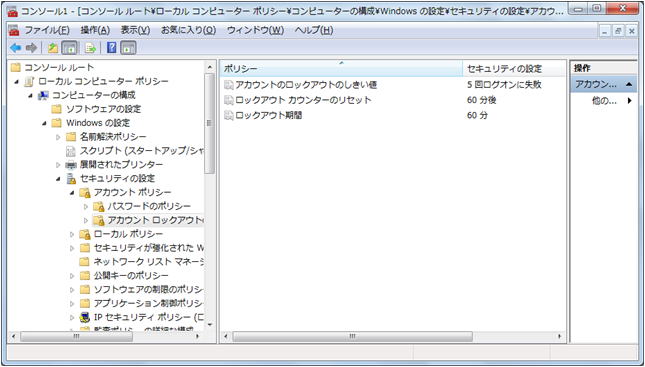Go up one level with folder-up icon
This screenshot has height=367, width=645.
pyautogui.click(x=53, y=48)
